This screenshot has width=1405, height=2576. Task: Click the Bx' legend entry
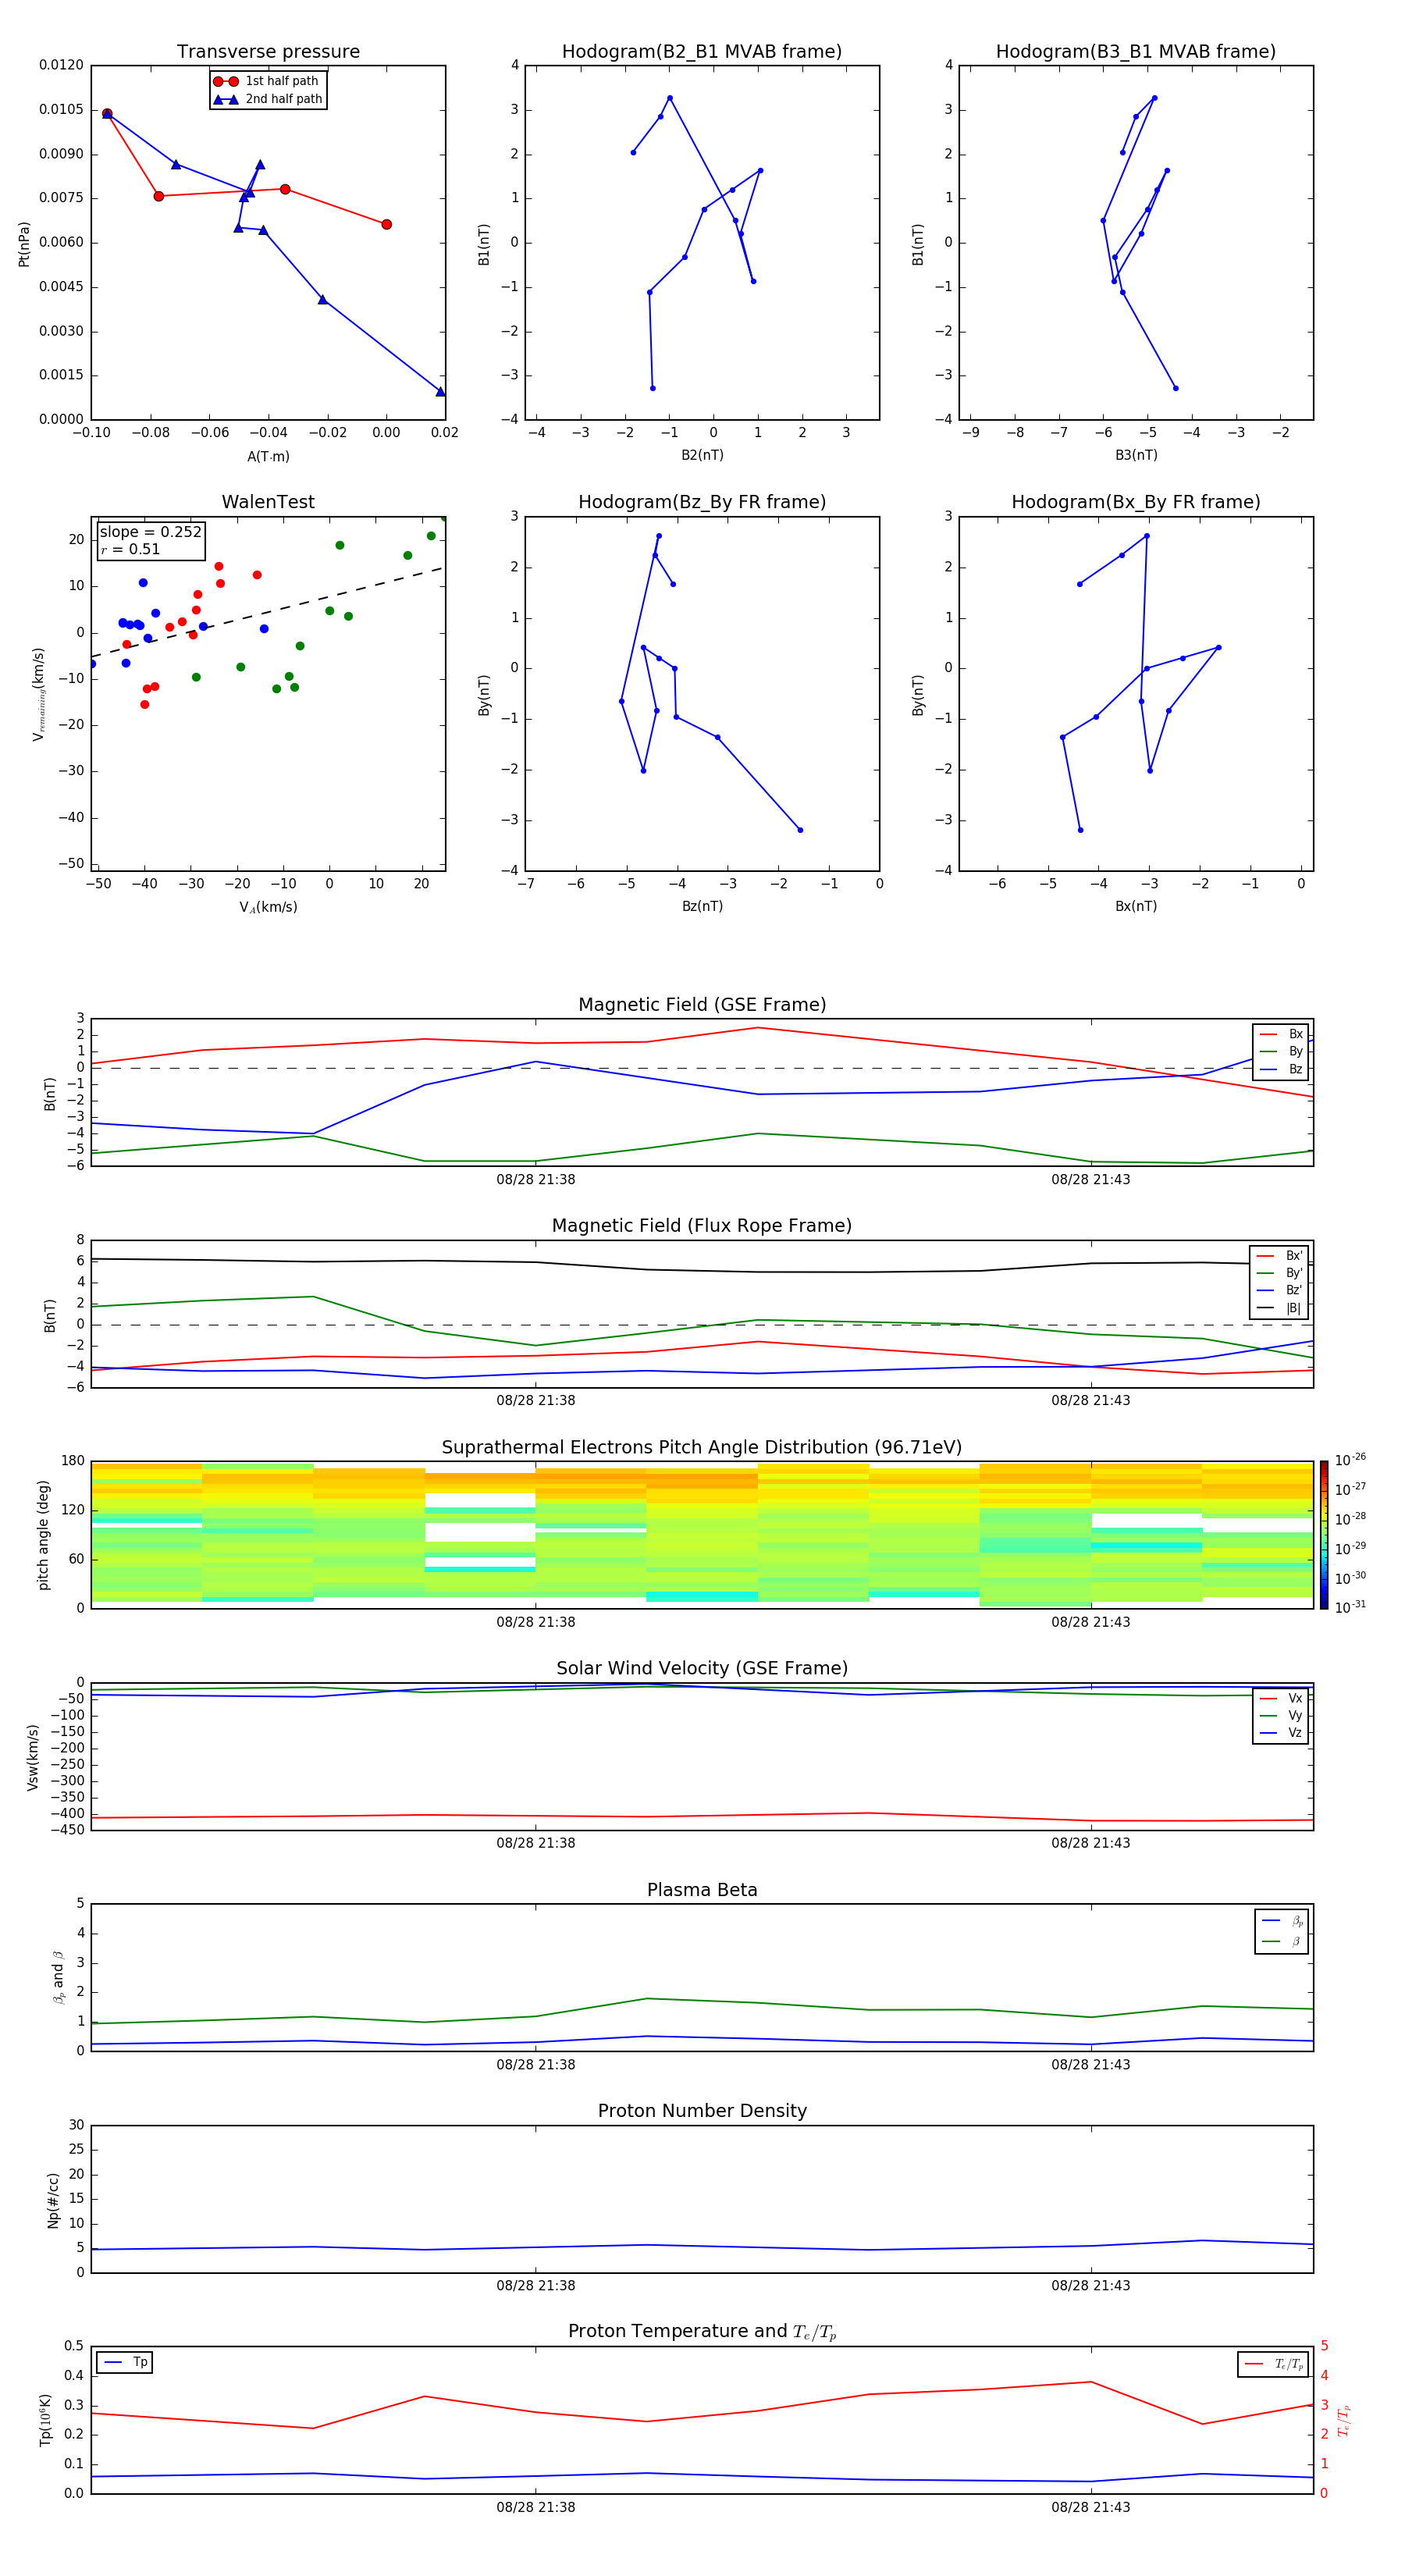(x=1279, y=1256)
